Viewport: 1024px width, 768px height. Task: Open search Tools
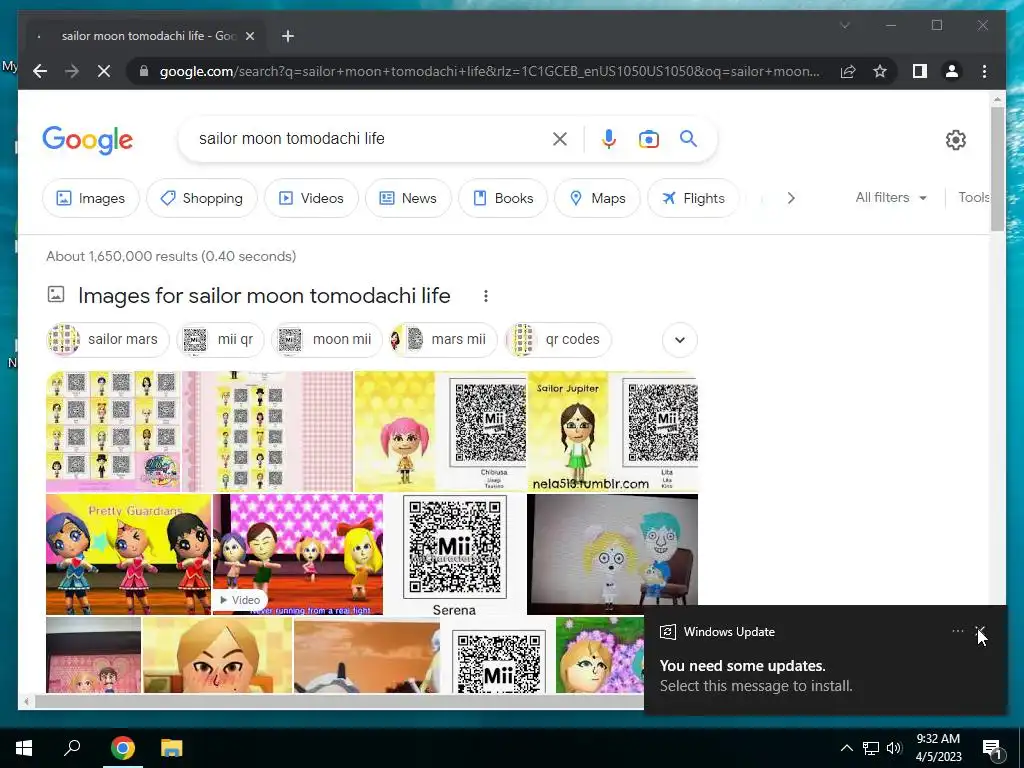coord(974,197)
